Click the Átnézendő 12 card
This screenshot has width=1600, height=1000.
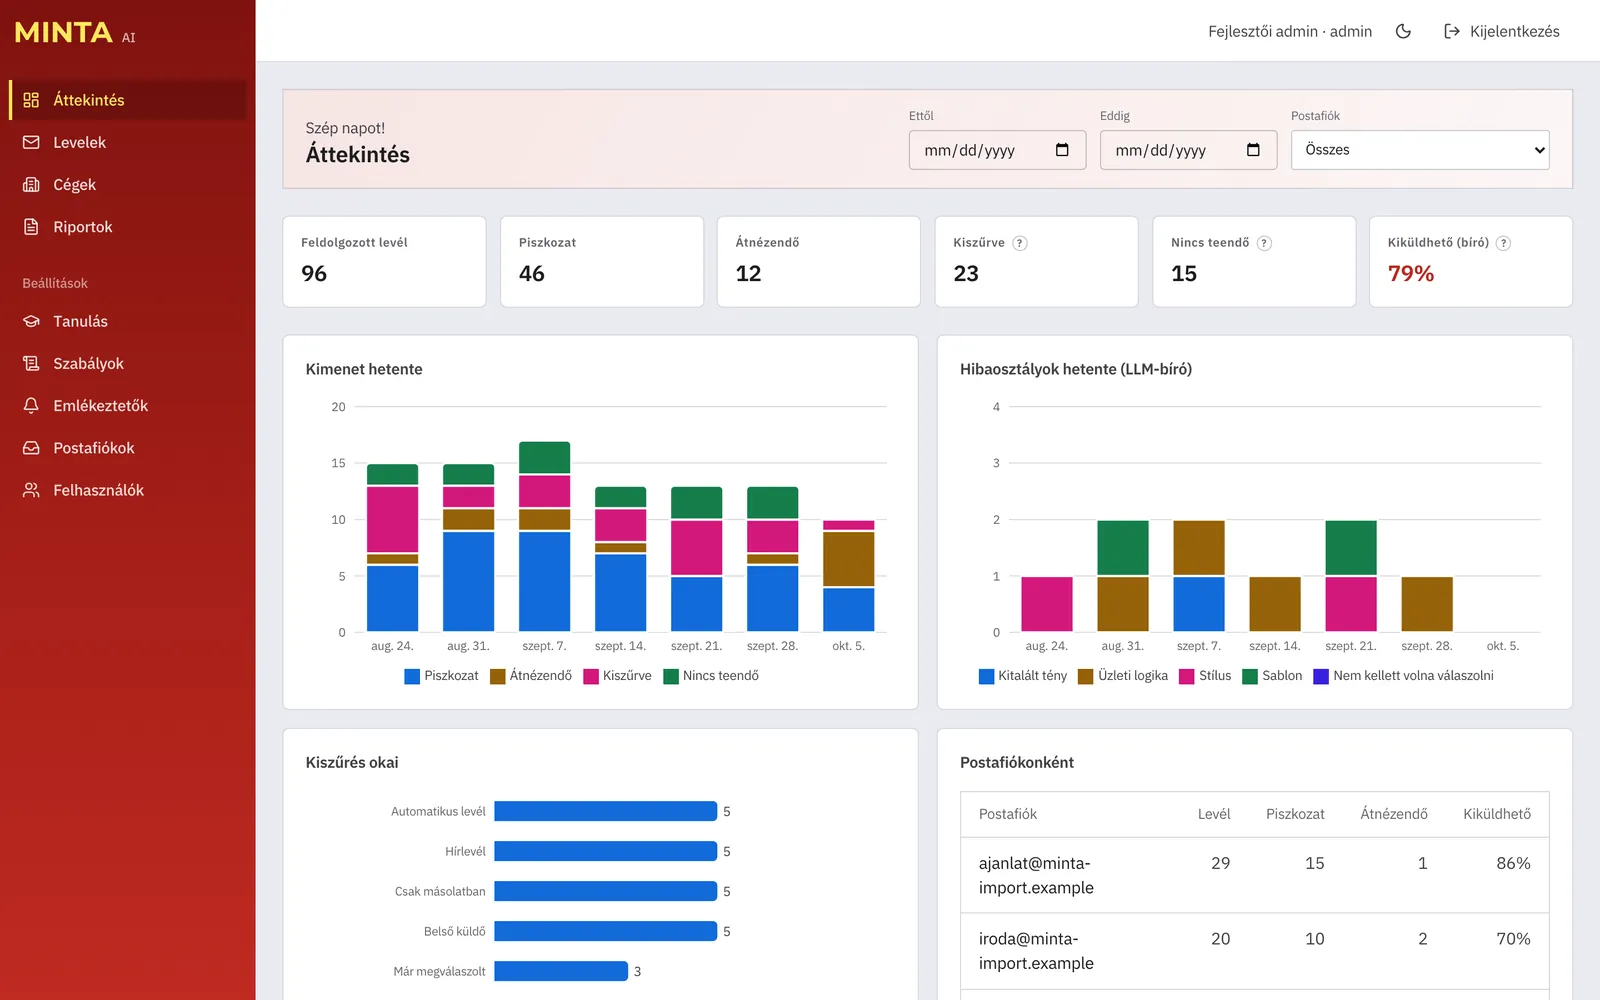pyautogui.click(x=818, y=261)
